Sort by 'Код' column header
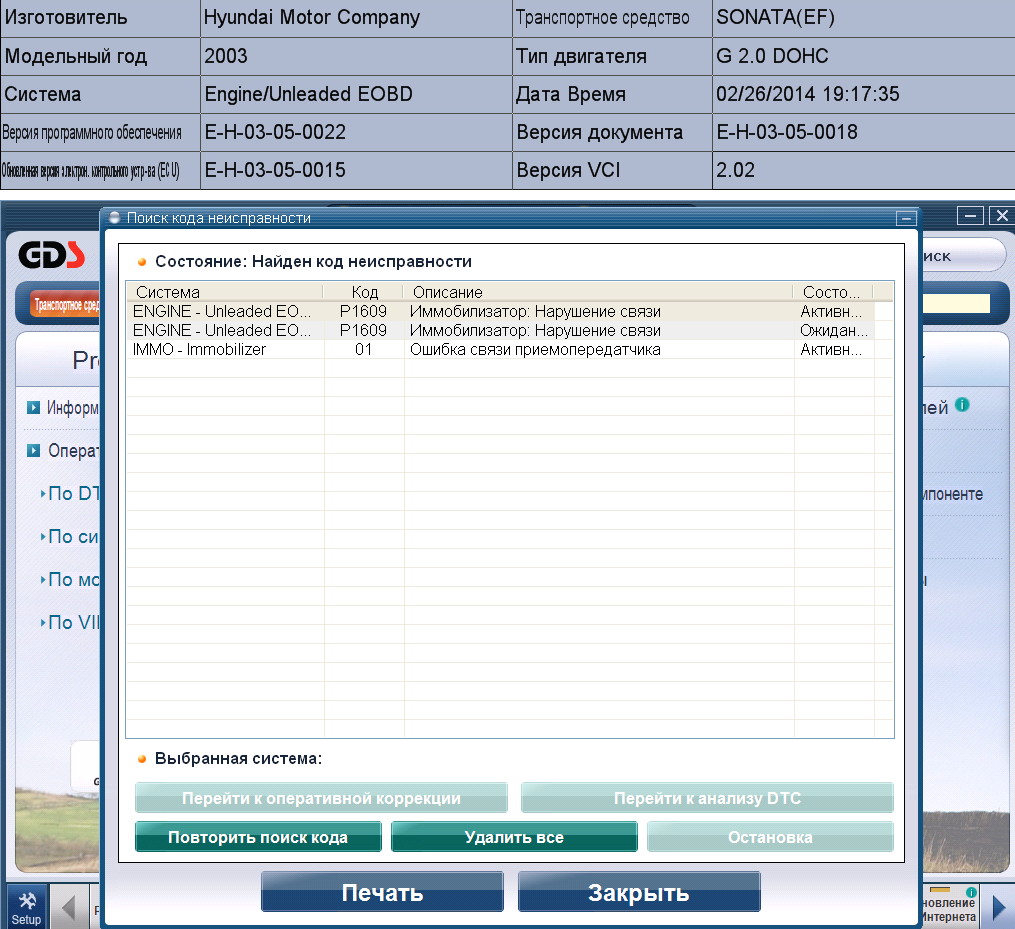The height and width of the screenshot is (929, 1015). click(364, 292)
